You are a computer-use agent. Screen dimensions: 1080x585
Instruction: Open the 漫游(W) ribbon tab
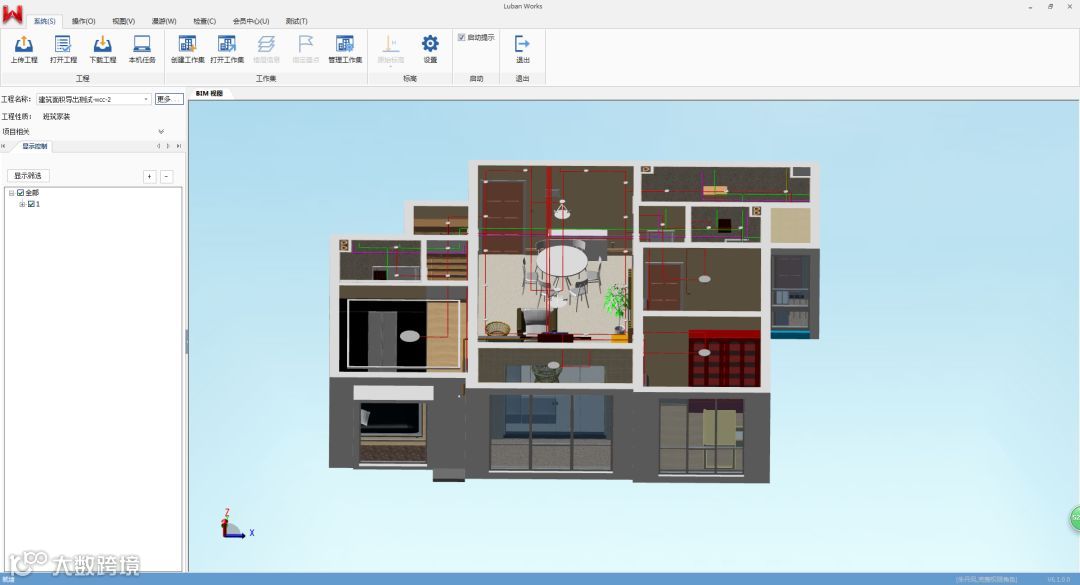tap(164, 21)
